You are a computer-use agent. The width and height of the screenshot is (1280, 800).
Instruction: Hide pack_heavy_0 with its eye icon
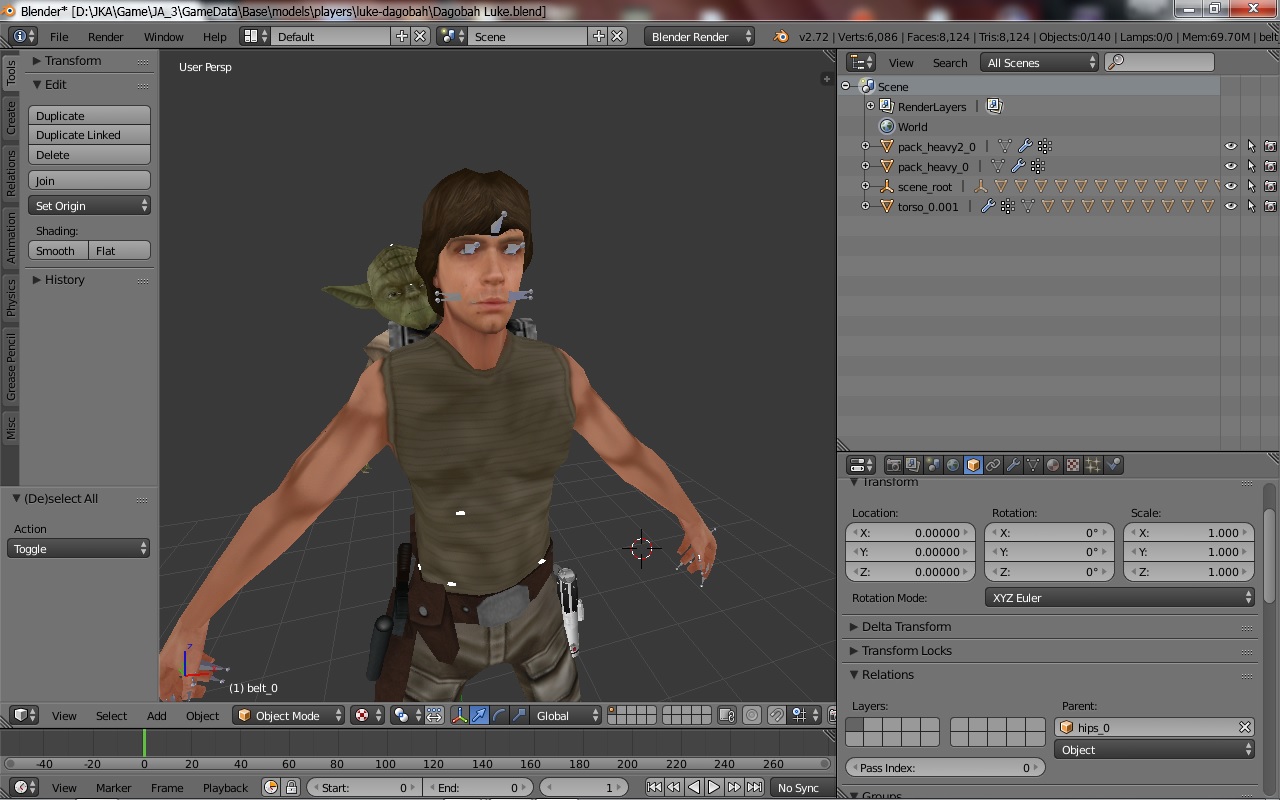point(1231,166)
